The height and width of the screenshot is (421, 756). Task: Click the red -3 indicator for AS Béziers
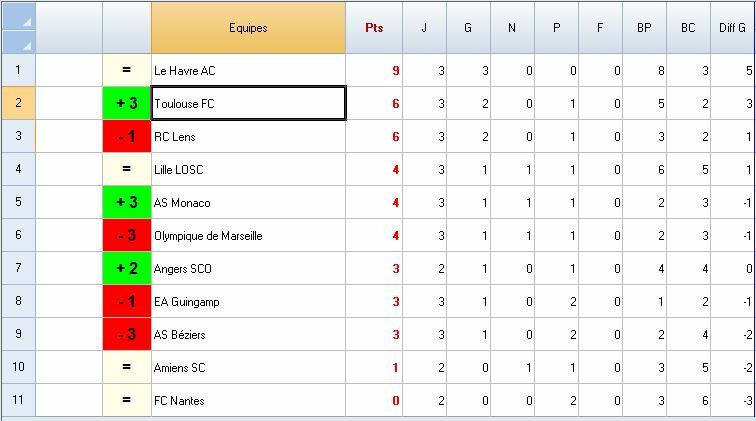click(127, 335)
